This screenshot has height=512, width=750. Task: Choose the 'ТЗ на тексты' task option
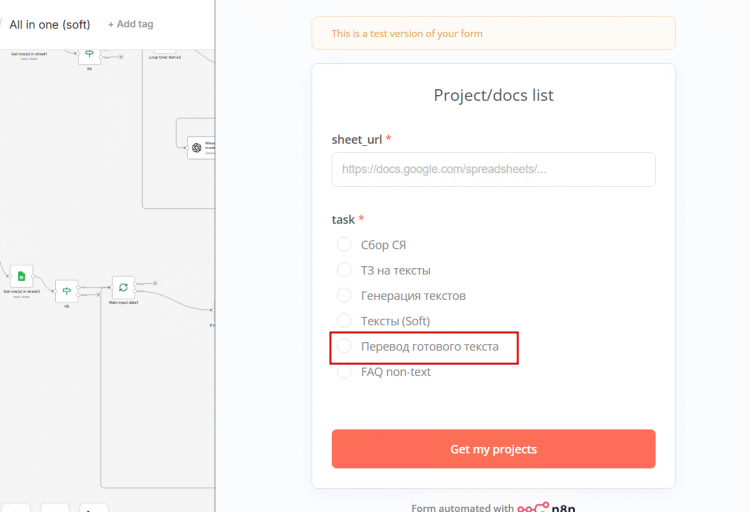(344, 270)
